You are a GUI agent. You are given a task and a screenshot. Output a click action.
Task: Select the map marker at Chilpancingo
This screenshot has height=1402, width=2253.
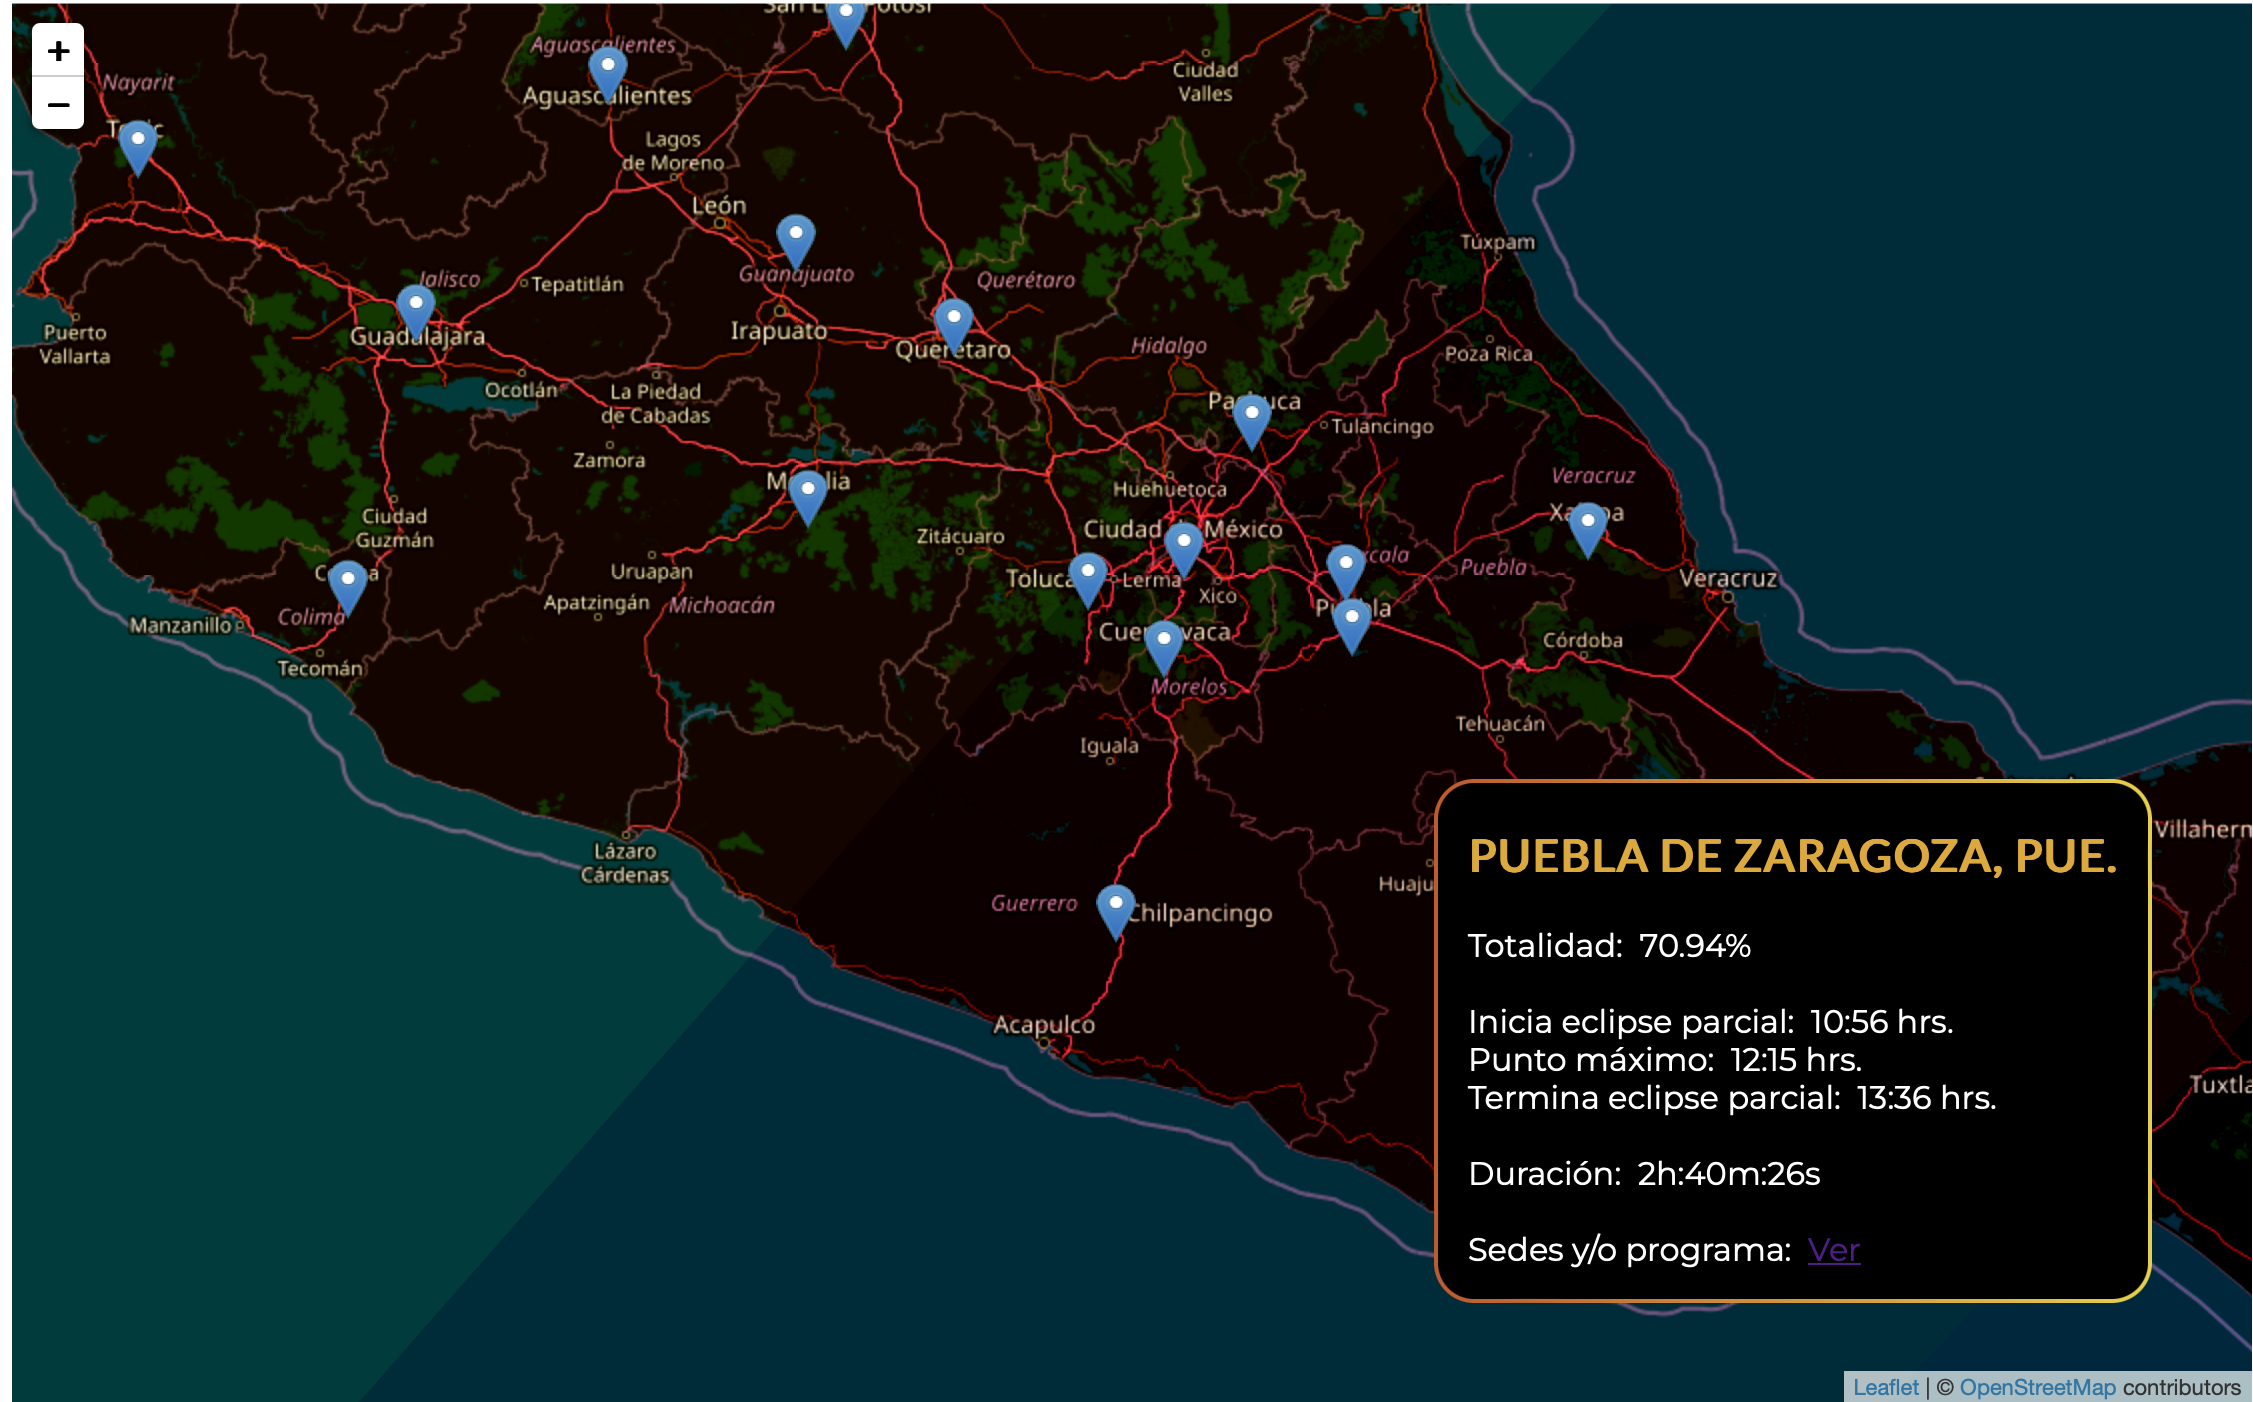[1116, 911]
